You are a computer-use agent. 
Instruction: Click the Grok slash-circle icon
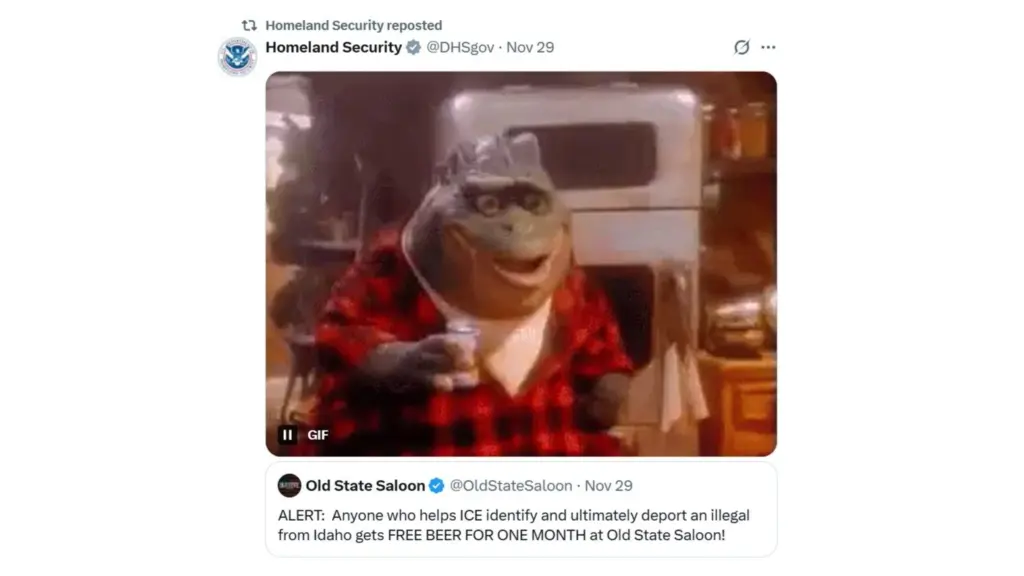[741, 47]
